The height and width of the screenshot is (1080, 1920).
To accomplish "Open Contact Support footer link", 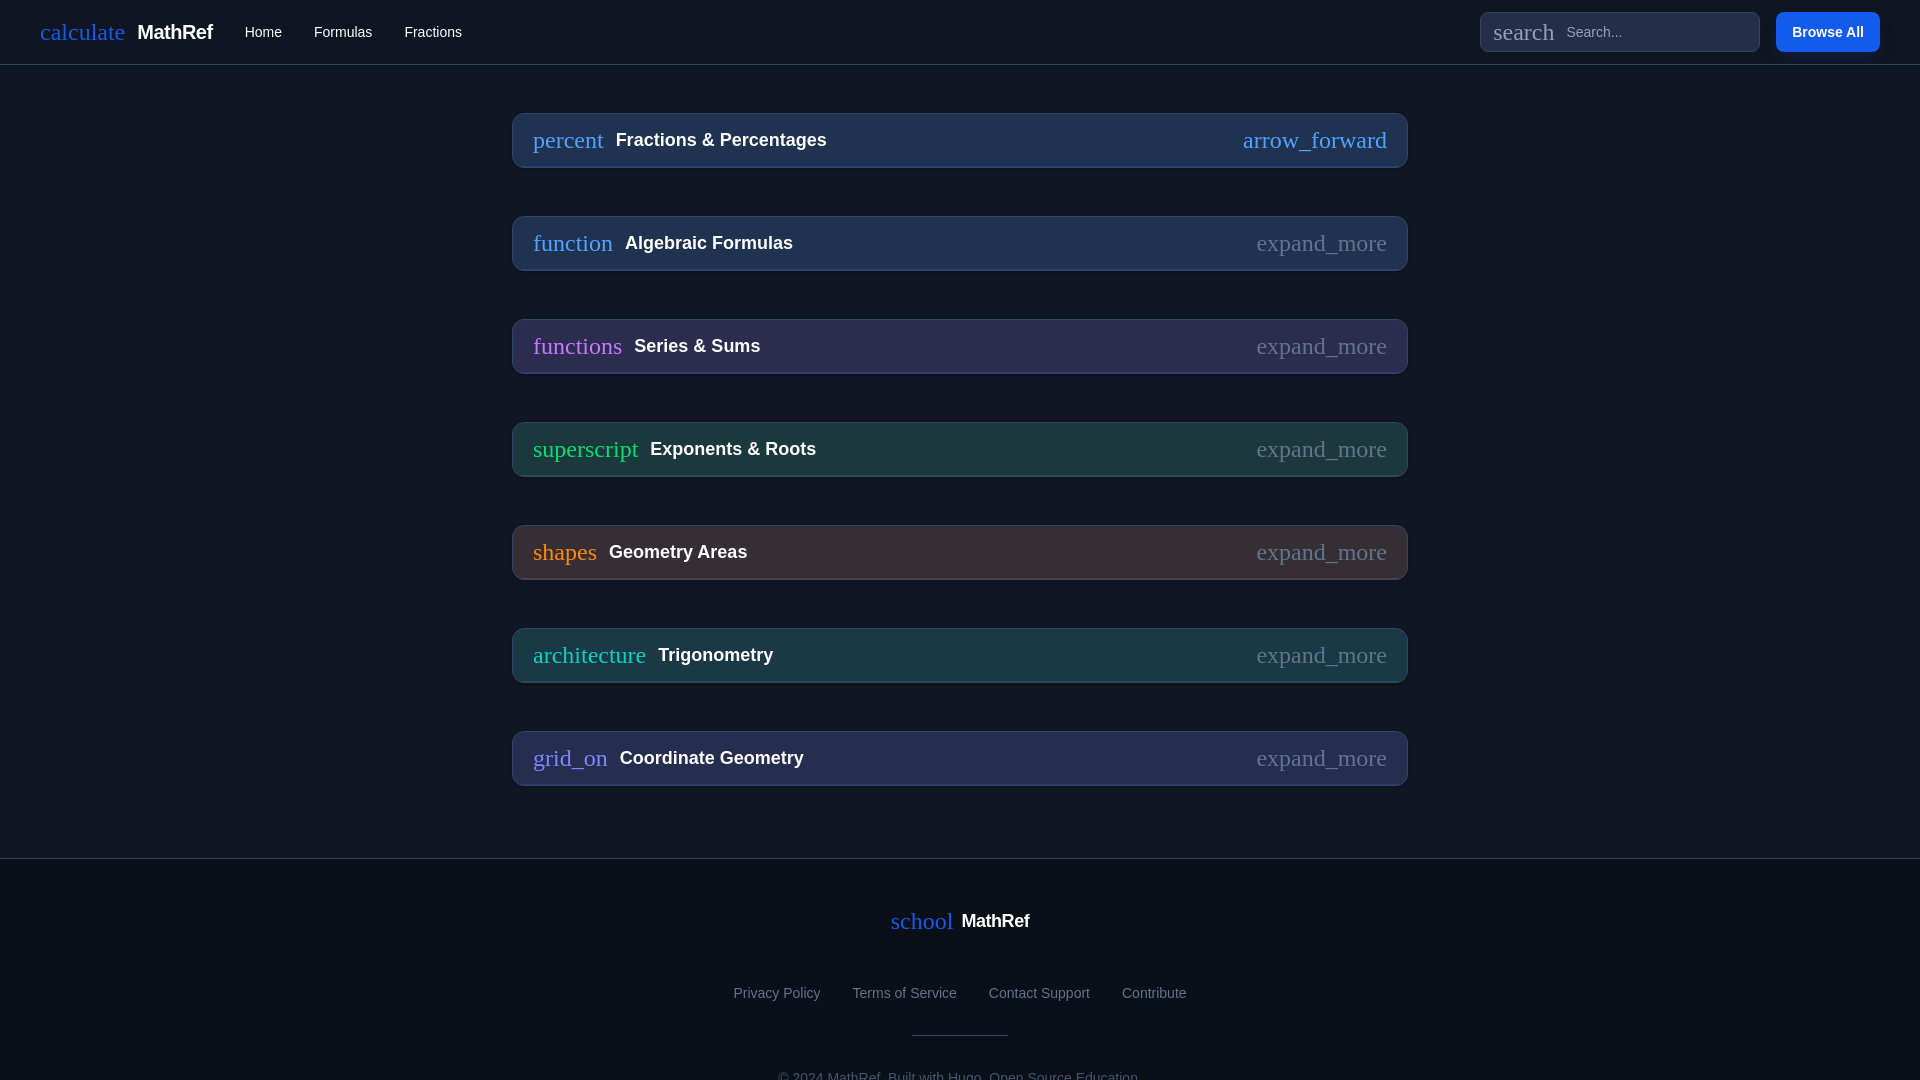I will tap(1039, 993).
